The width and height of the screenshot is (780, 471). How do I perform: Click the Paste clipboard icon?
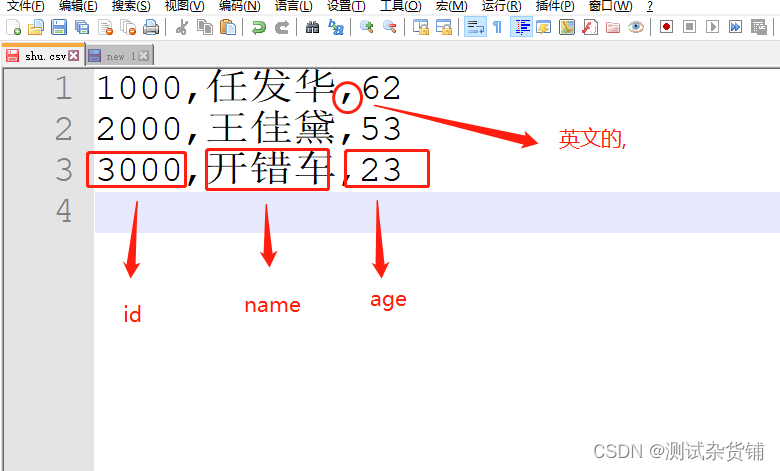click(228, 27)
